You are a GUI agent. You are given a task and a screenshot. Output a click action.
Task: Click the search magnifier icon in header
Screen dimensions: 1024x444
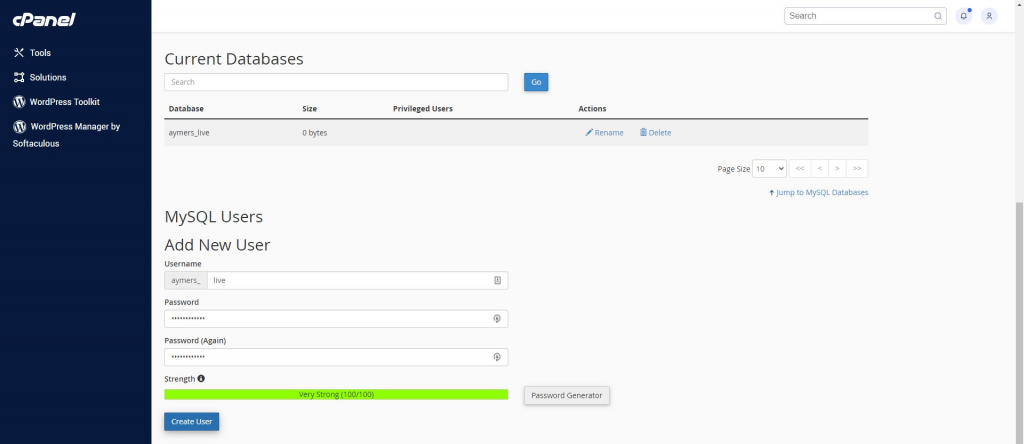click(x=938, y=16)
